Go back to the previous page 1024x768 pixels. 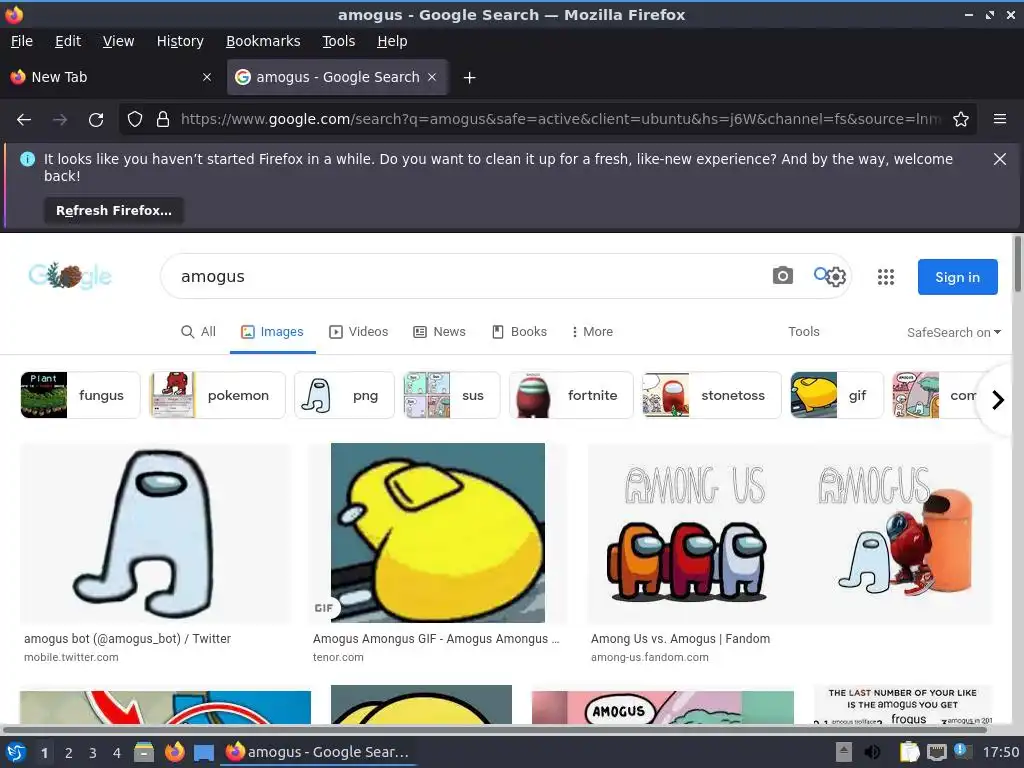point(24,120)
